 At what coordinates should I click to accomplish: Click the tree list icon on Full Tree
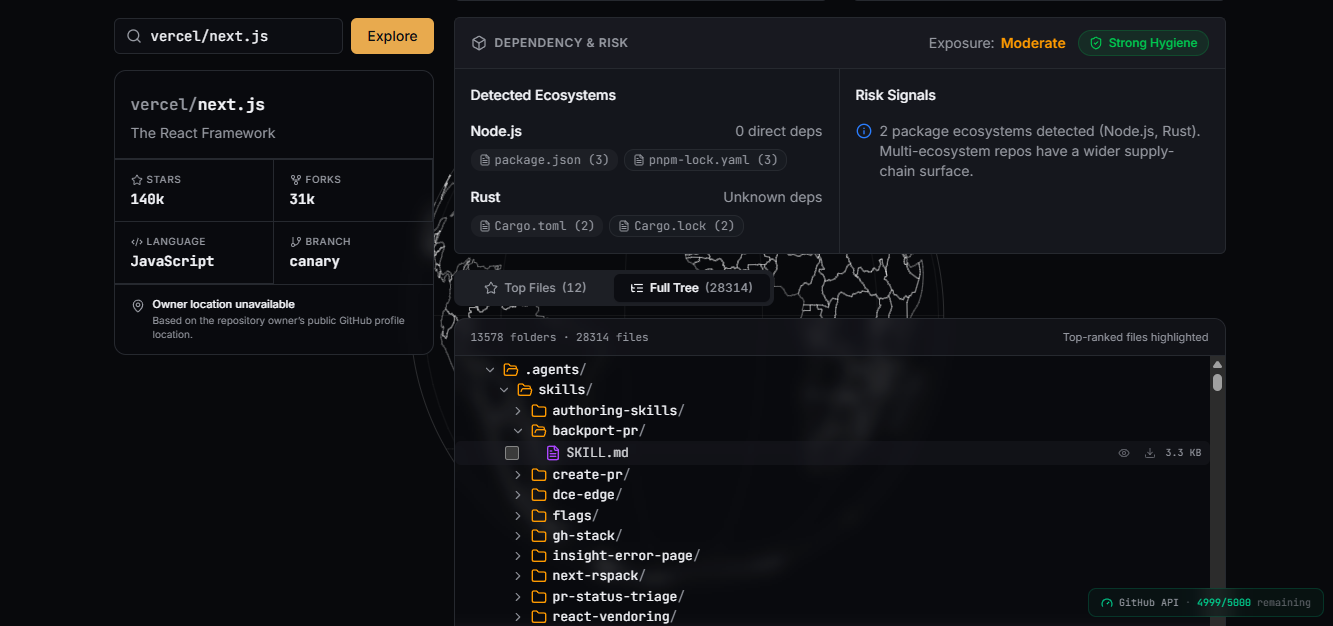637,288
